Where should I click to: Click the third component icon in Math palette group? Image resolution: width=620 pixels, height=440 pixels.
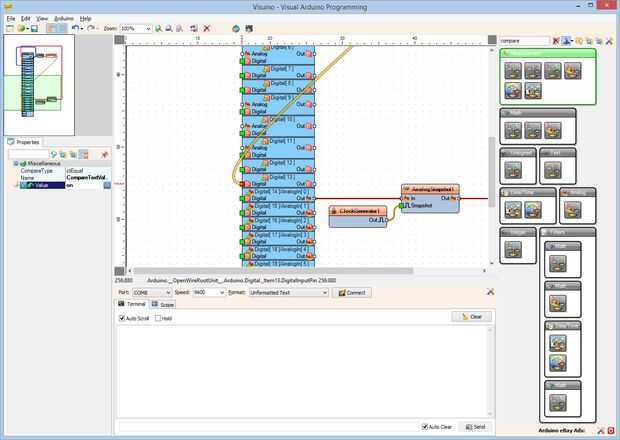[x=552, y=131]
